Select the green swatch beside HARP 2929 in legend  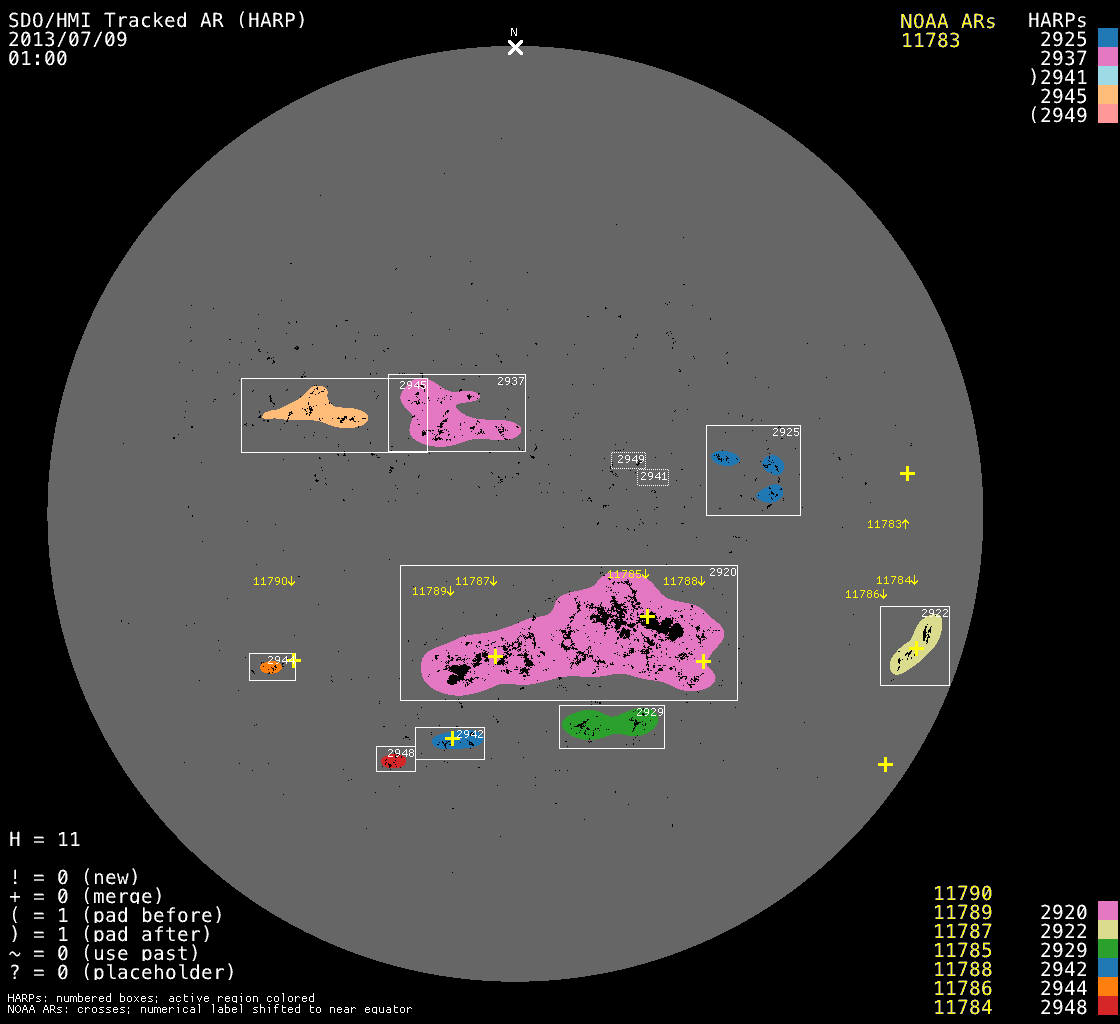tap(1107, 949)
